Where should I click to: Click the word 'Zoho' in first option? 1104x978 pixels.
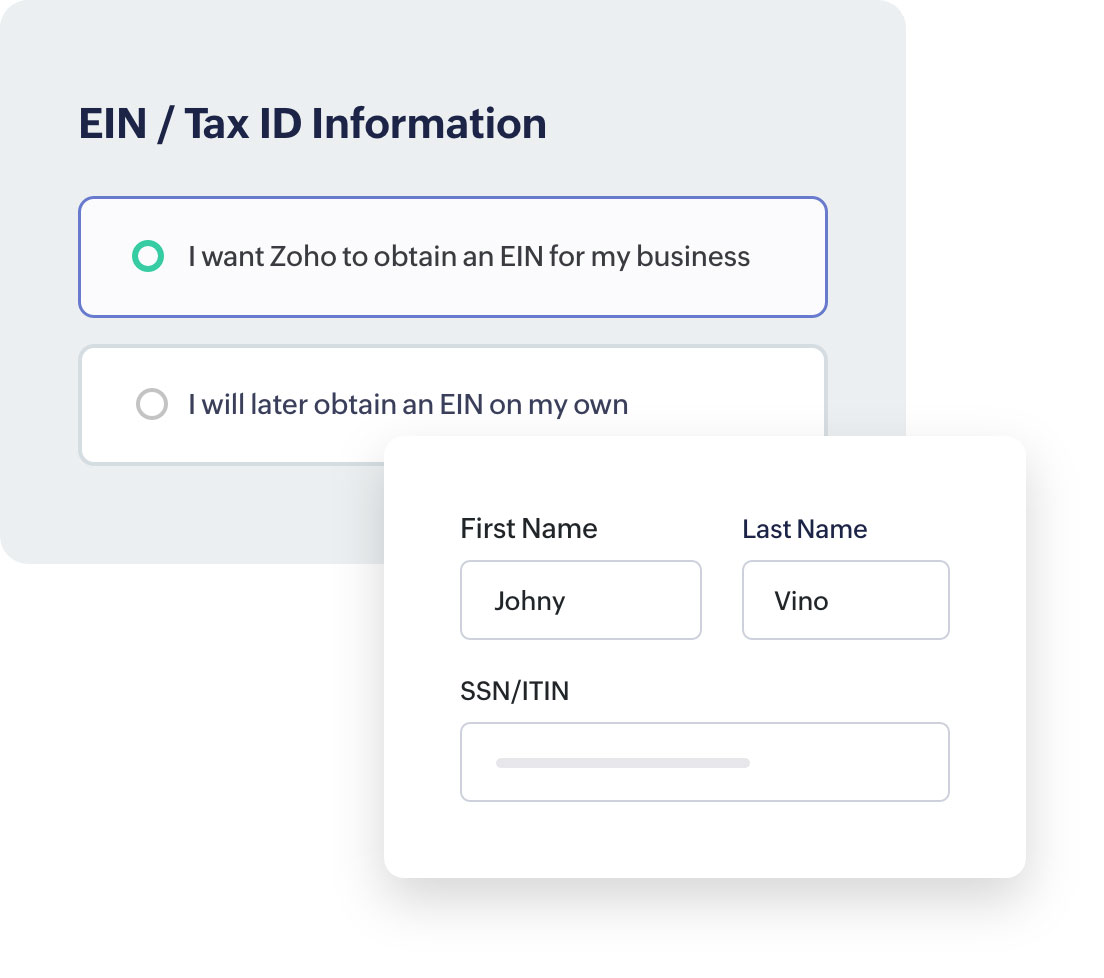(304, 257)
